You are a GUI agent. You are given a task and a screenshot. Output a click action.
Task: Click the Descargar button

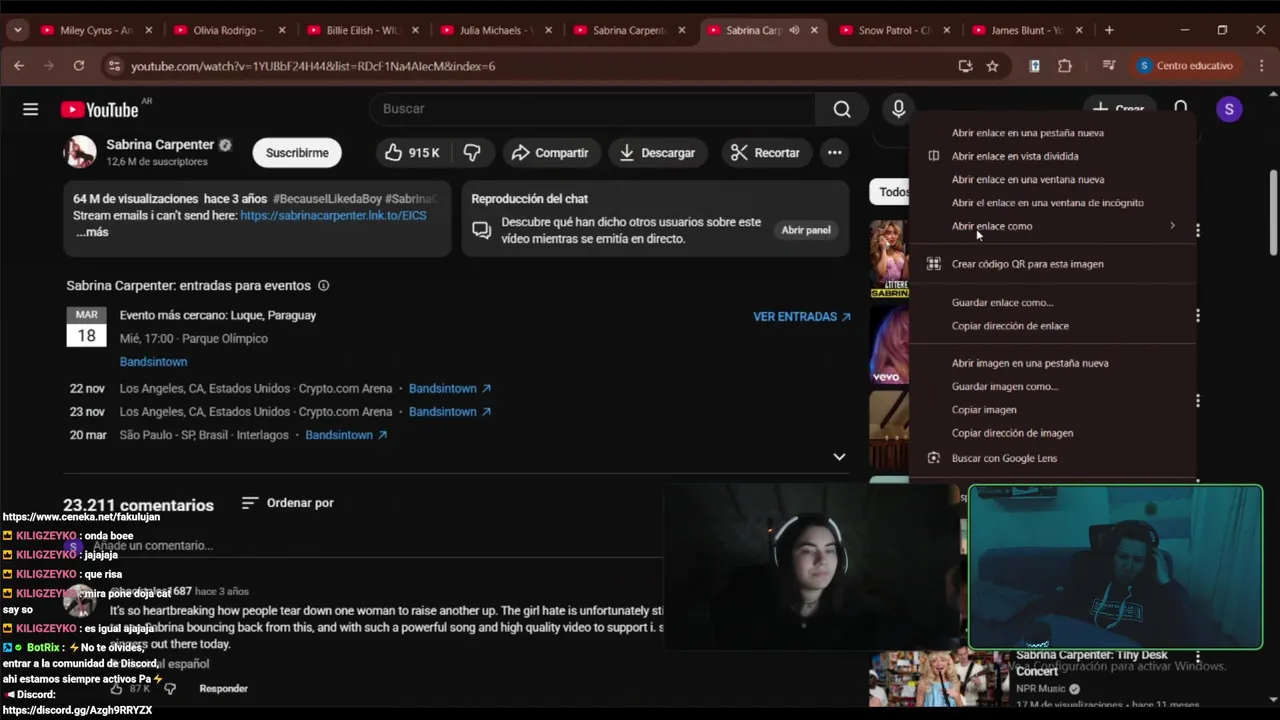click(x=658, y=152)
